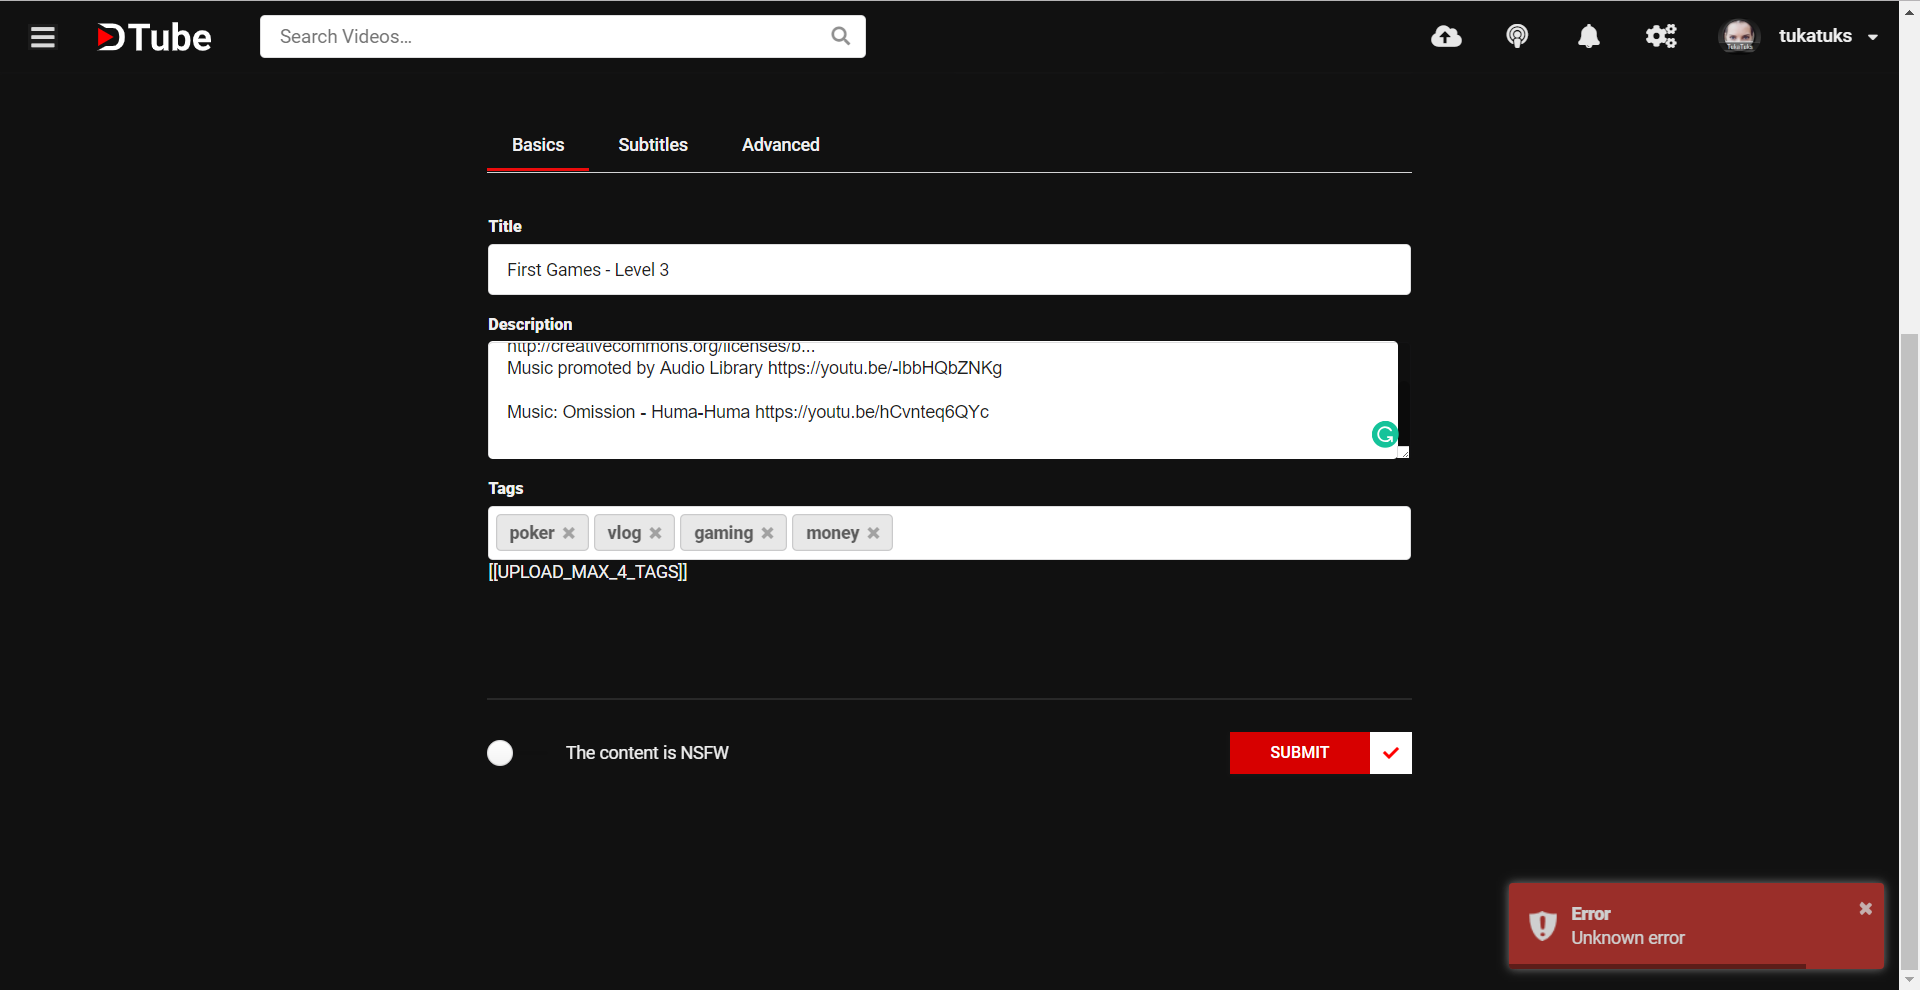The image size is (1920, 990).
Task: Click the page vertical scrollbar thumb
Action: pyautogui.click(x=1909, y=650)
